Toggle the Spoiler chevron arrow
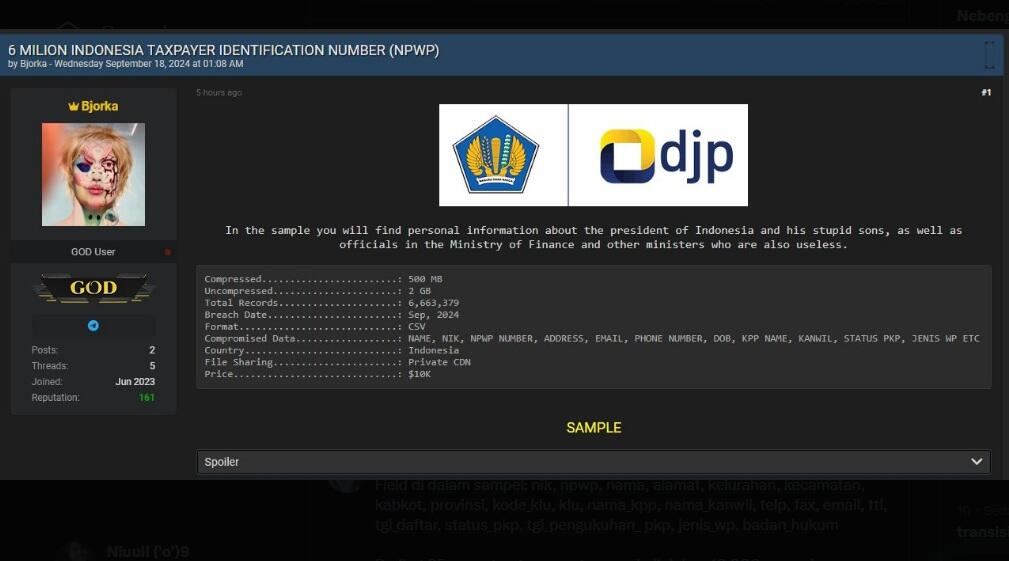The width and height of the screenshot is (1009, 561). 977,462
